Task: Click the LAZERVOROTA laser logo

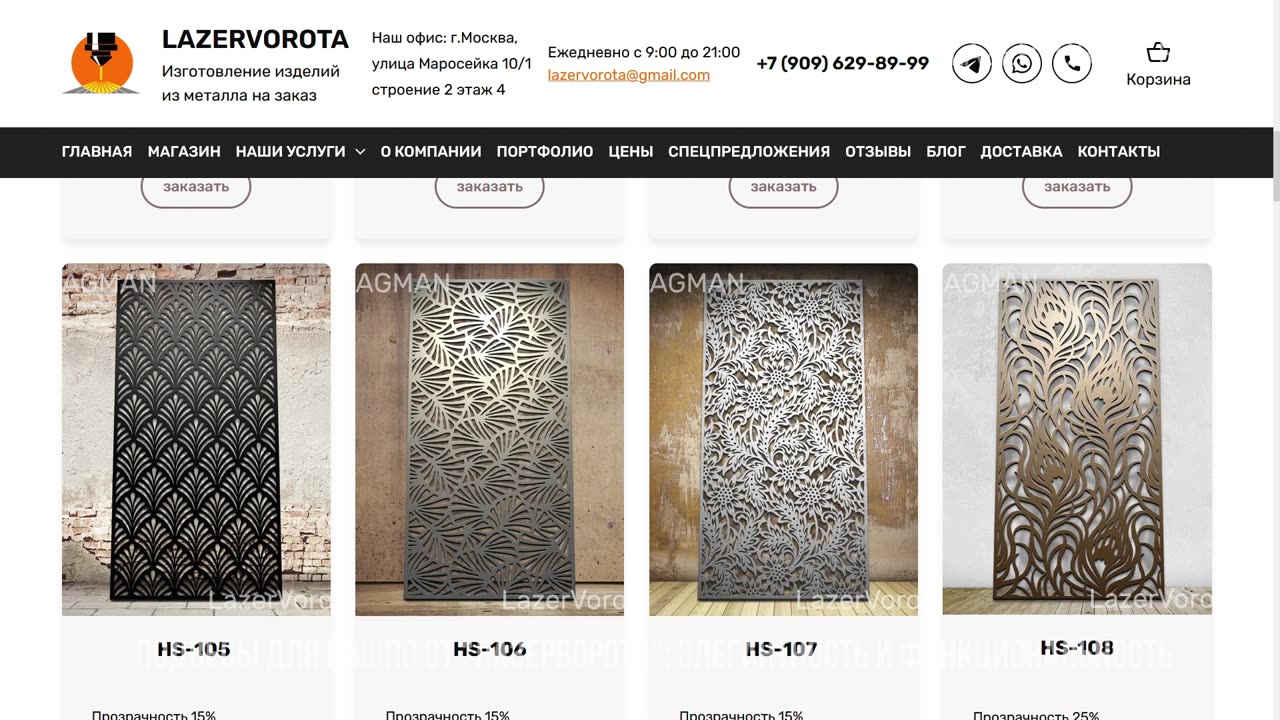Action: click(x=101, y=63)
